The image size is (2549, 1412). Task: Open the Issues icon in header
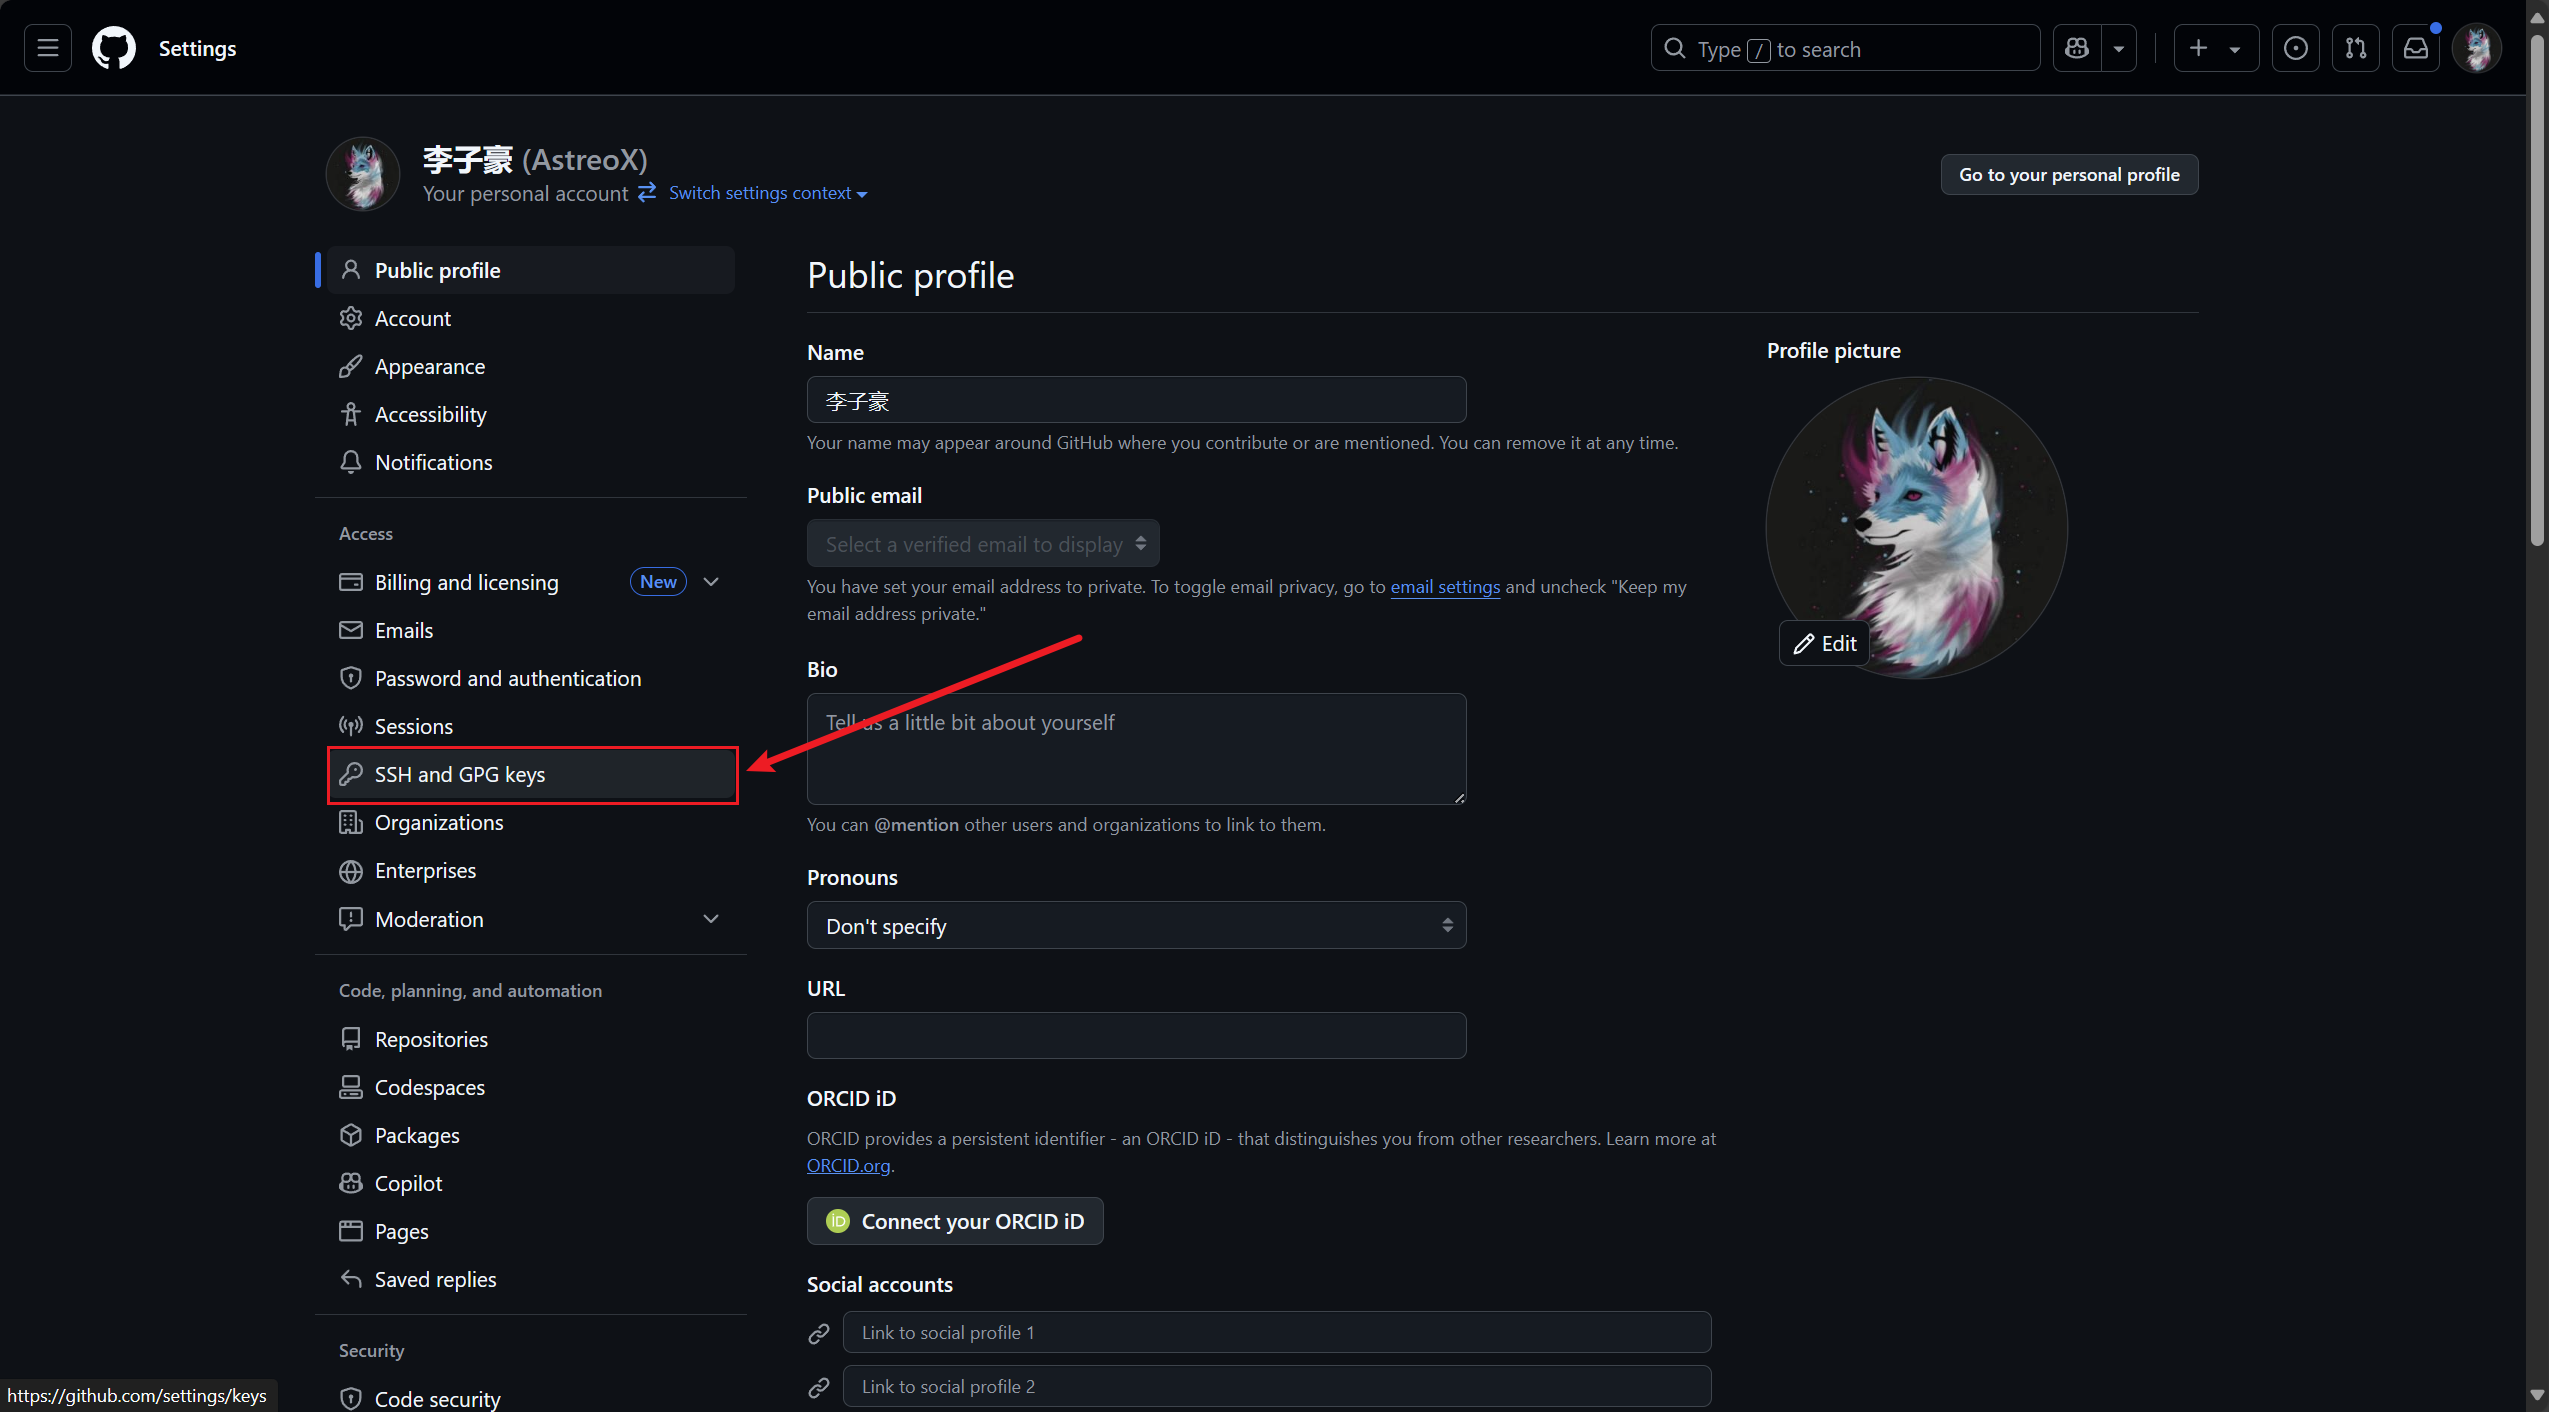[2296, 48]
